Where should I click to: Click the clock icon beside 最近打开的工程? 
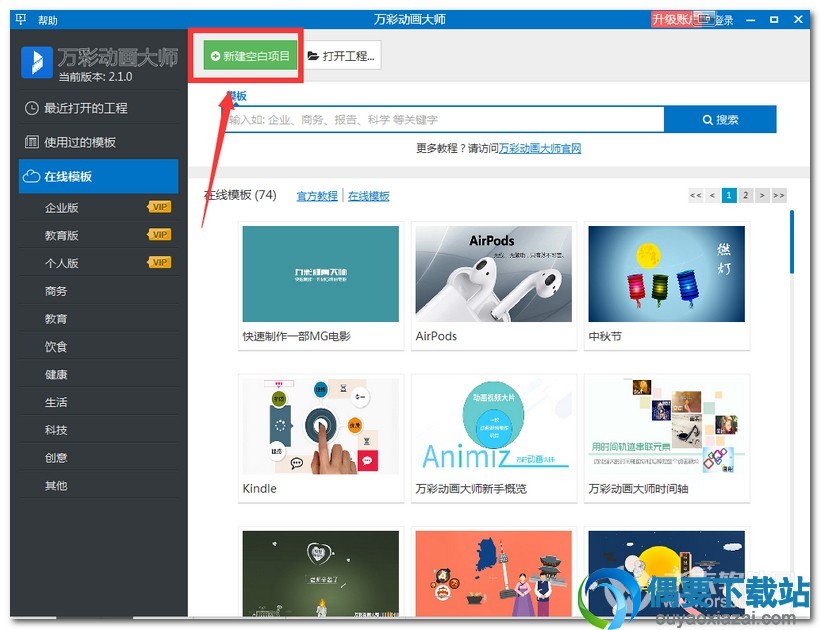click(31, 108)
